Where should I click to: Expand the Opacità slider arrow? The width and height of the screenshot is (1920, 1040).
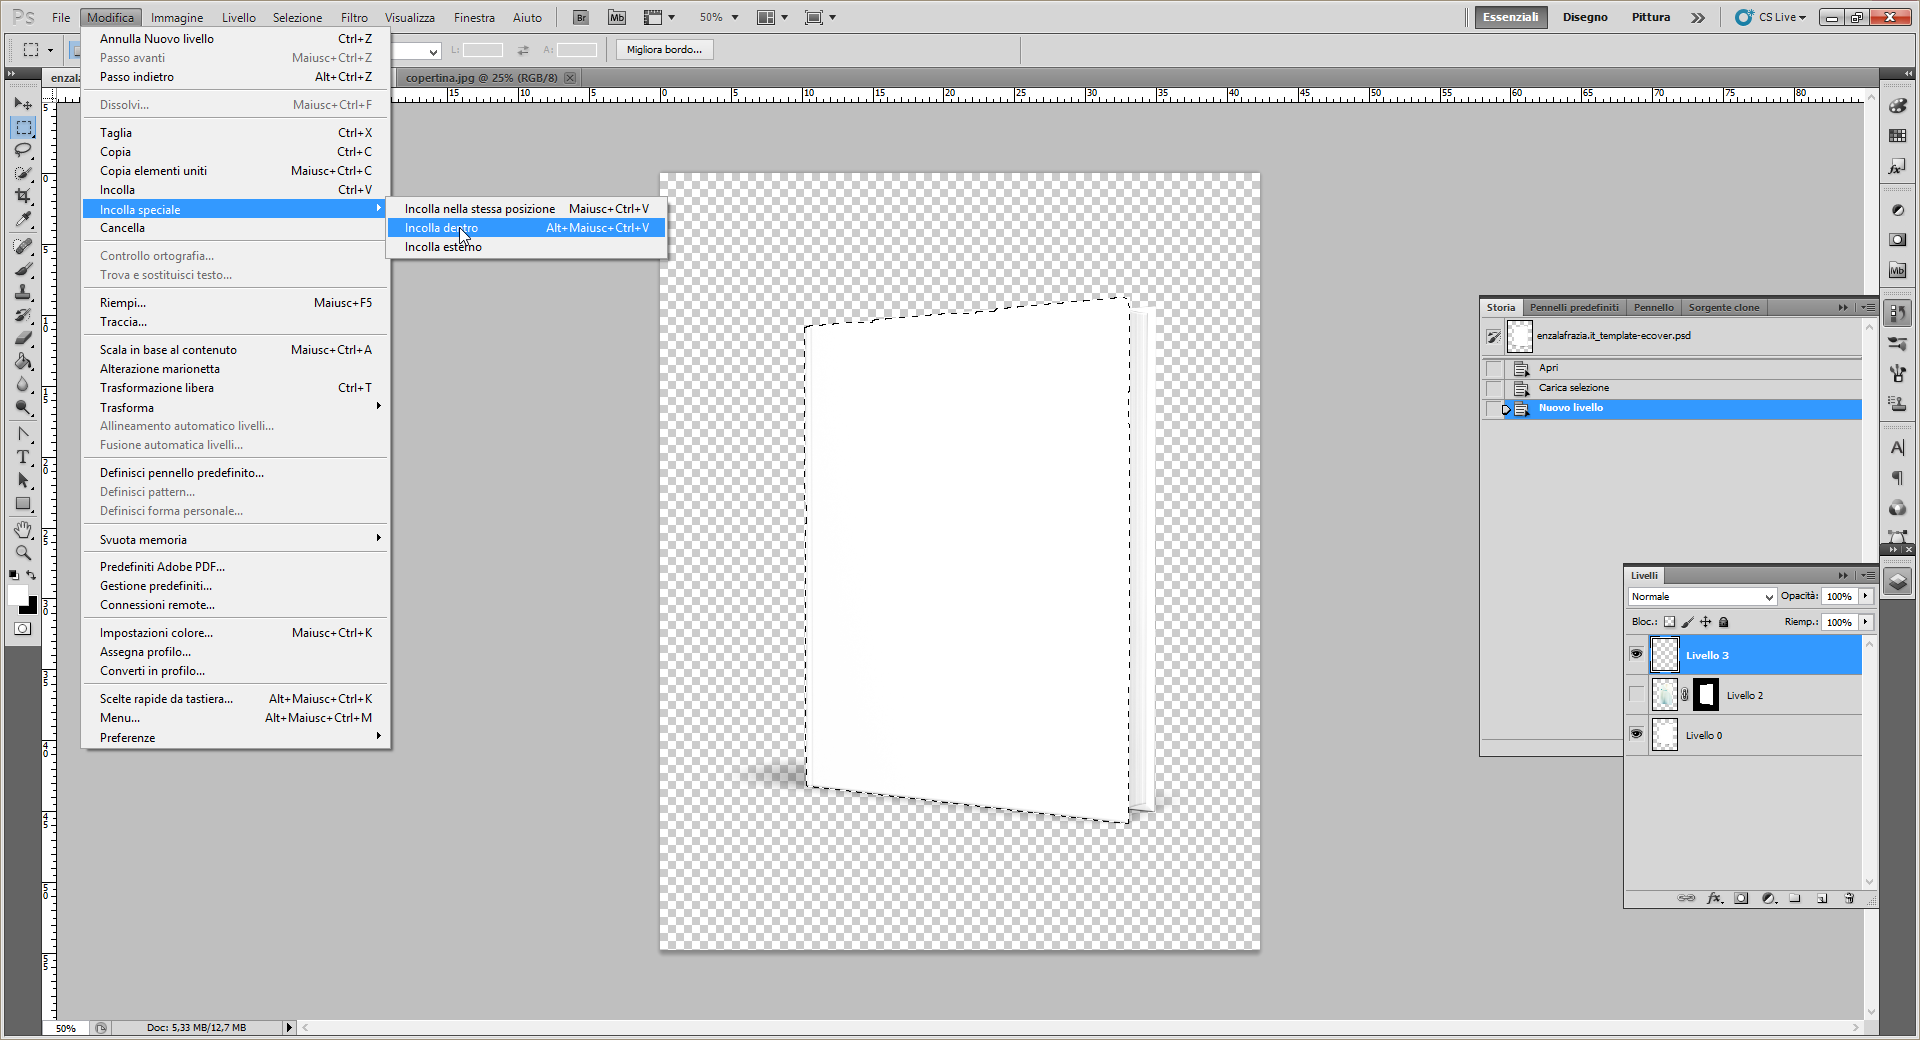point(1865,596)
